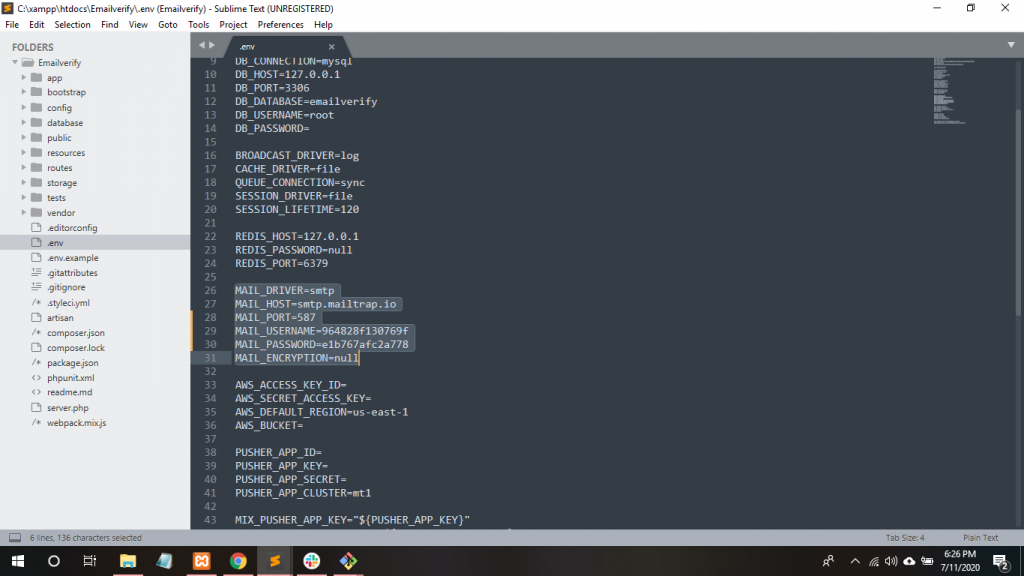Expand the app folder

coord(24,78)
